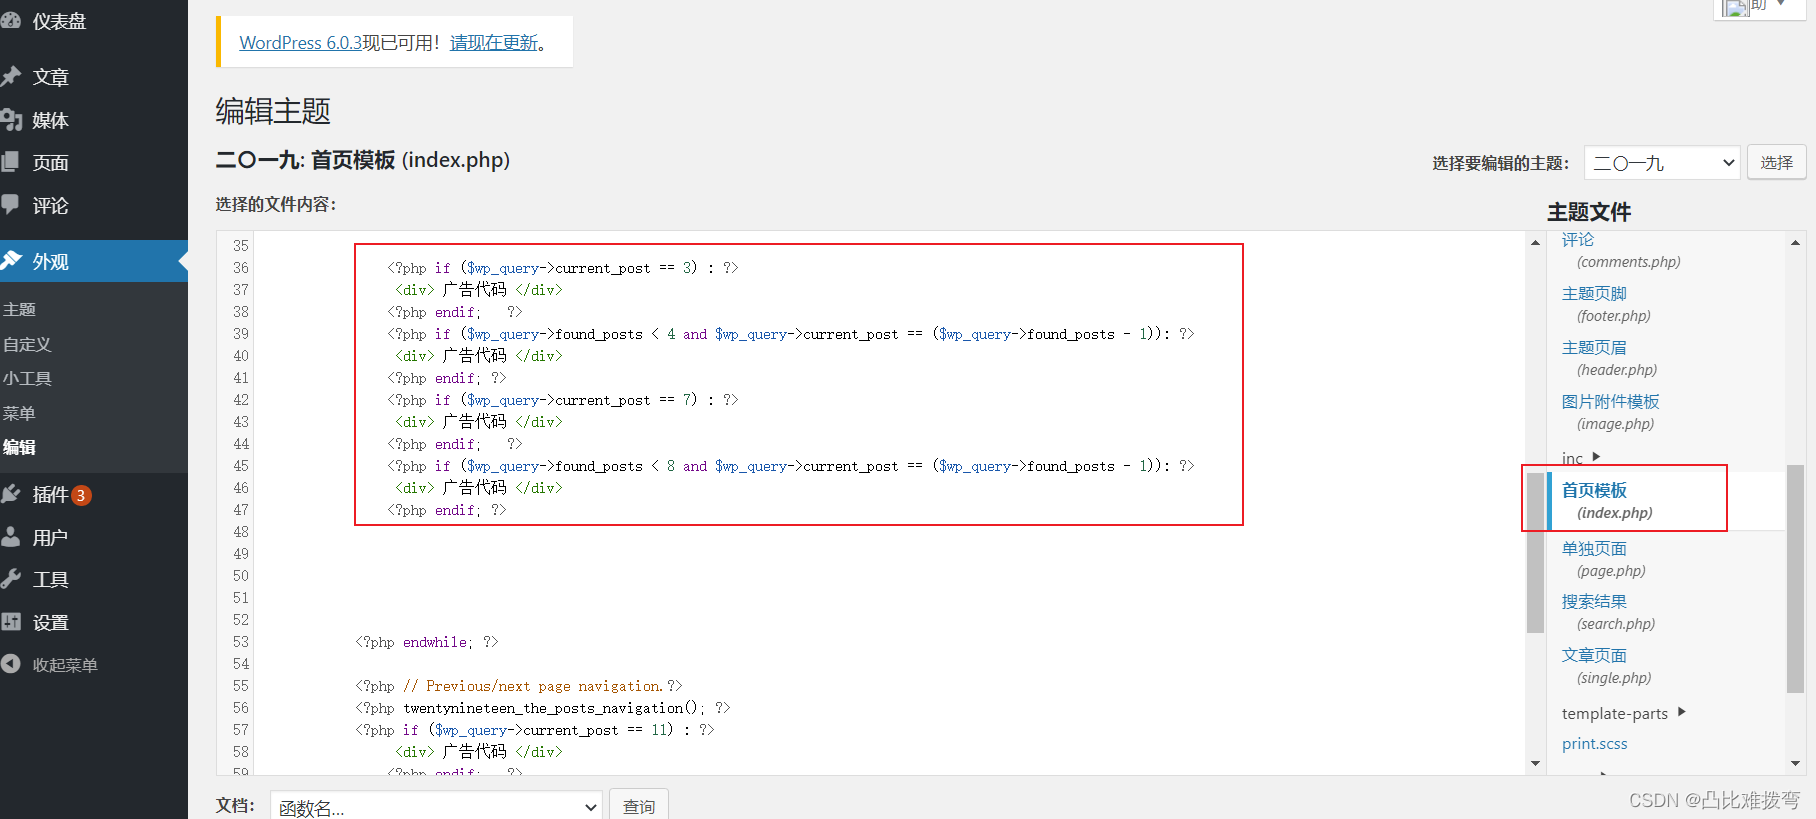Open 评论 (comments.php) file
Image resolution: width=1816 pixels, height=819 pixels.
(x=1620, y=250)
